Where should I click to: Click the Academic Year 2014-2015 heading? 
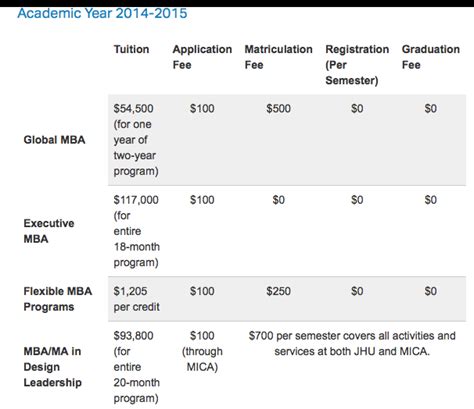point(102,13)
